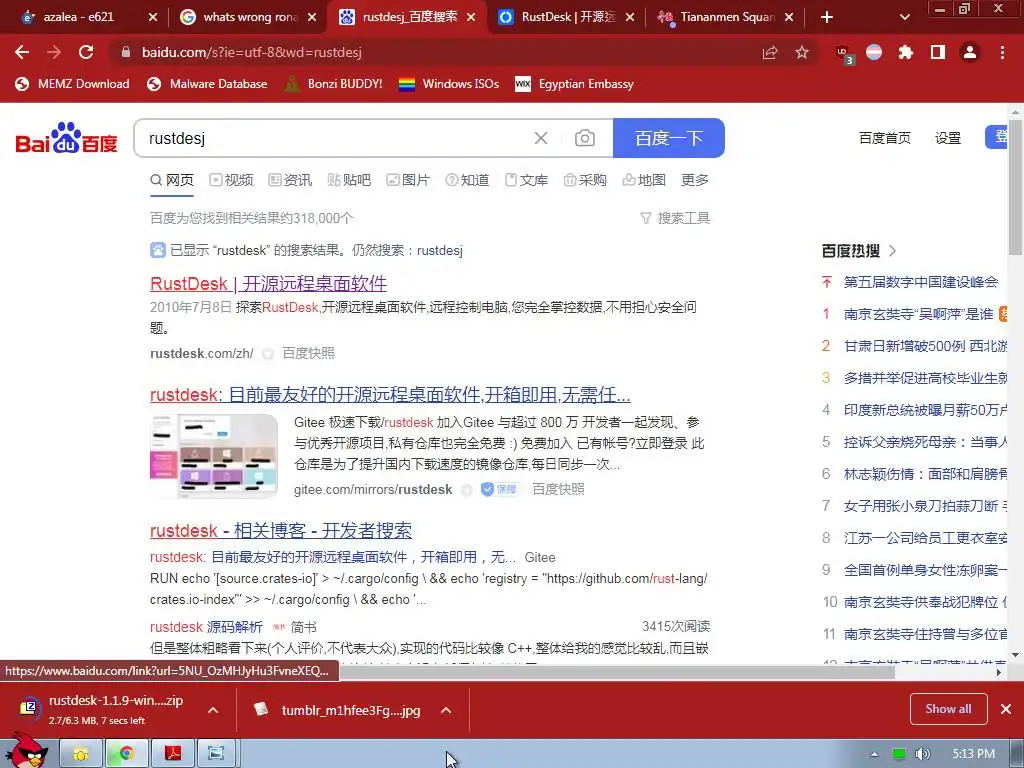Click the address bar URL
The width and height of the screenshot is (1024, 768).
[251, 52]
